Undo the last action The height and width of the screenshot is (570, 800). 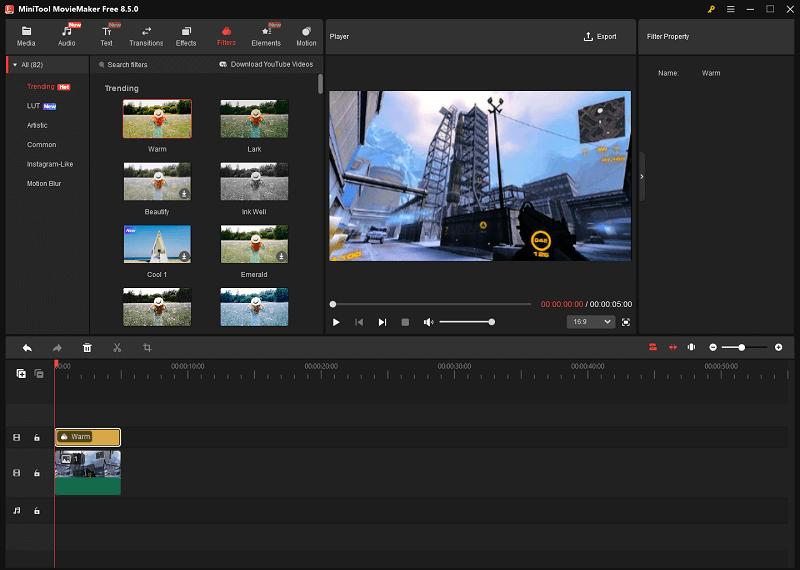point(27,348)
